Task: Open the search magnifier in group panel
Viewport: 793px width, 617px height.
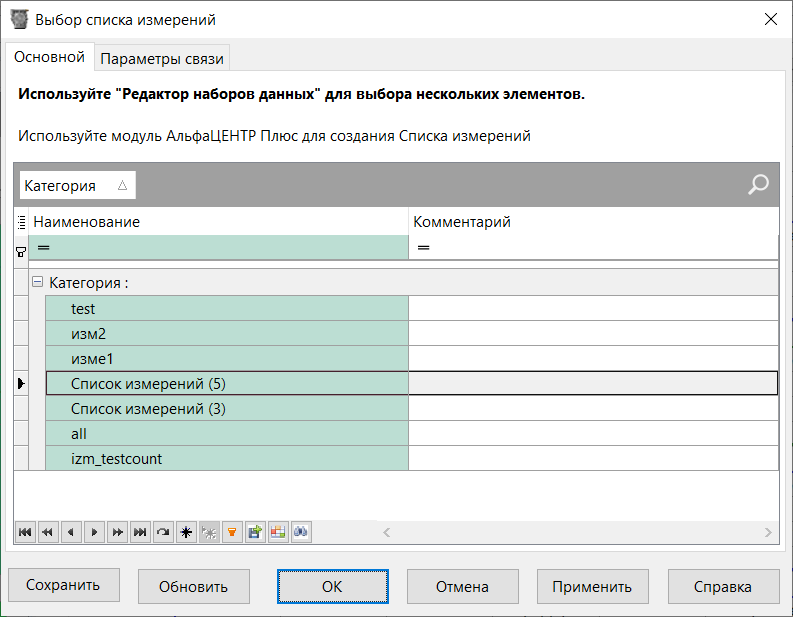Action: tap(759, 184)
